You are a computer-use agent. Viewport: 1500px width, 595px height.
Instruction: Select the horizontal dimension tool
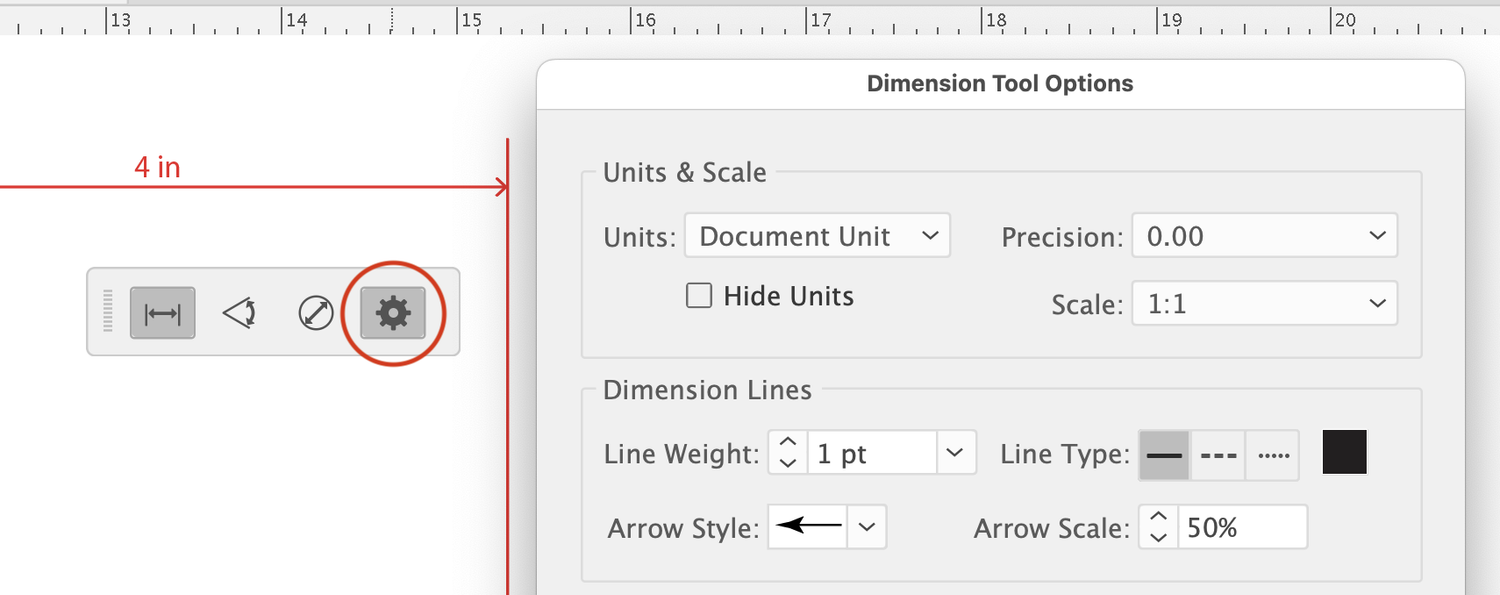click(x=162, y=312)
